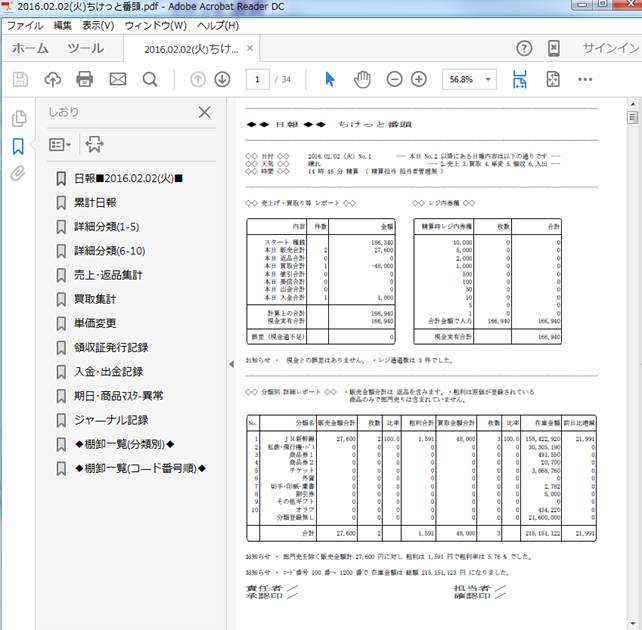Open the ウィンドウ(W) menu
The width and height of the screenshot is (642, 630).
click(x=156, y=25)
